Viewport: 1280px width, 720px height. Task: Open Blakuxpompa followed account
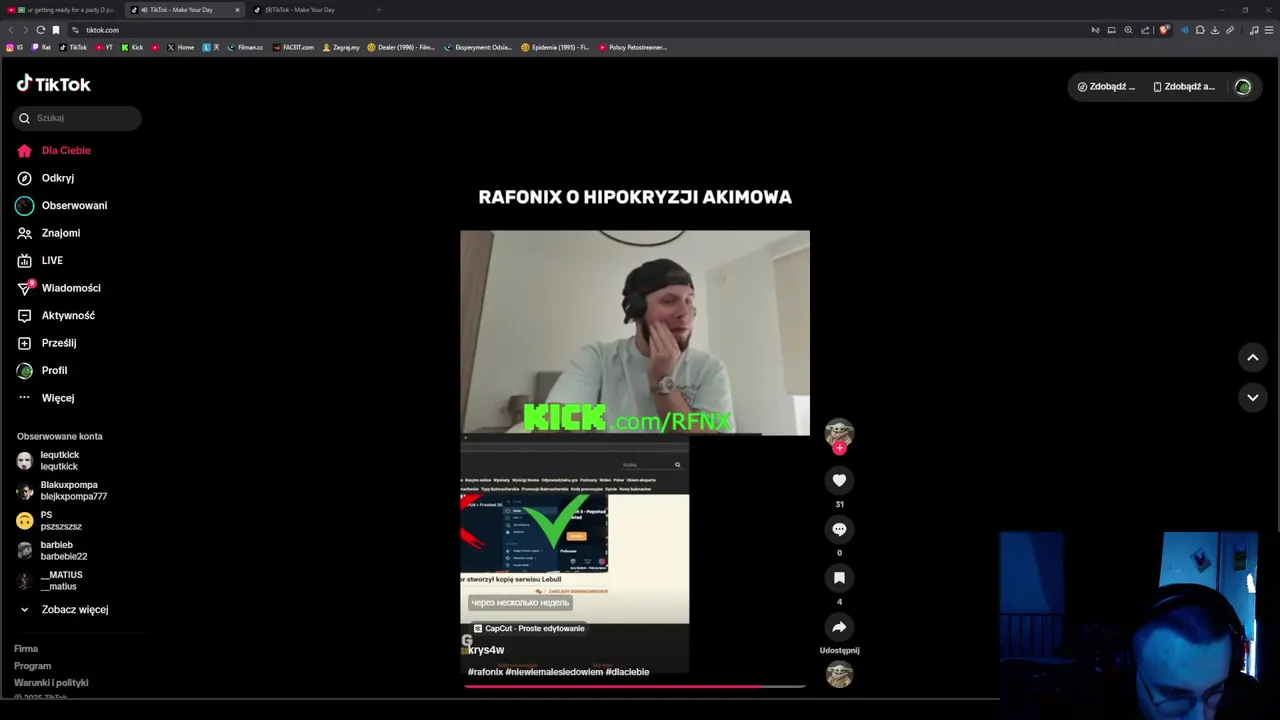62,491
